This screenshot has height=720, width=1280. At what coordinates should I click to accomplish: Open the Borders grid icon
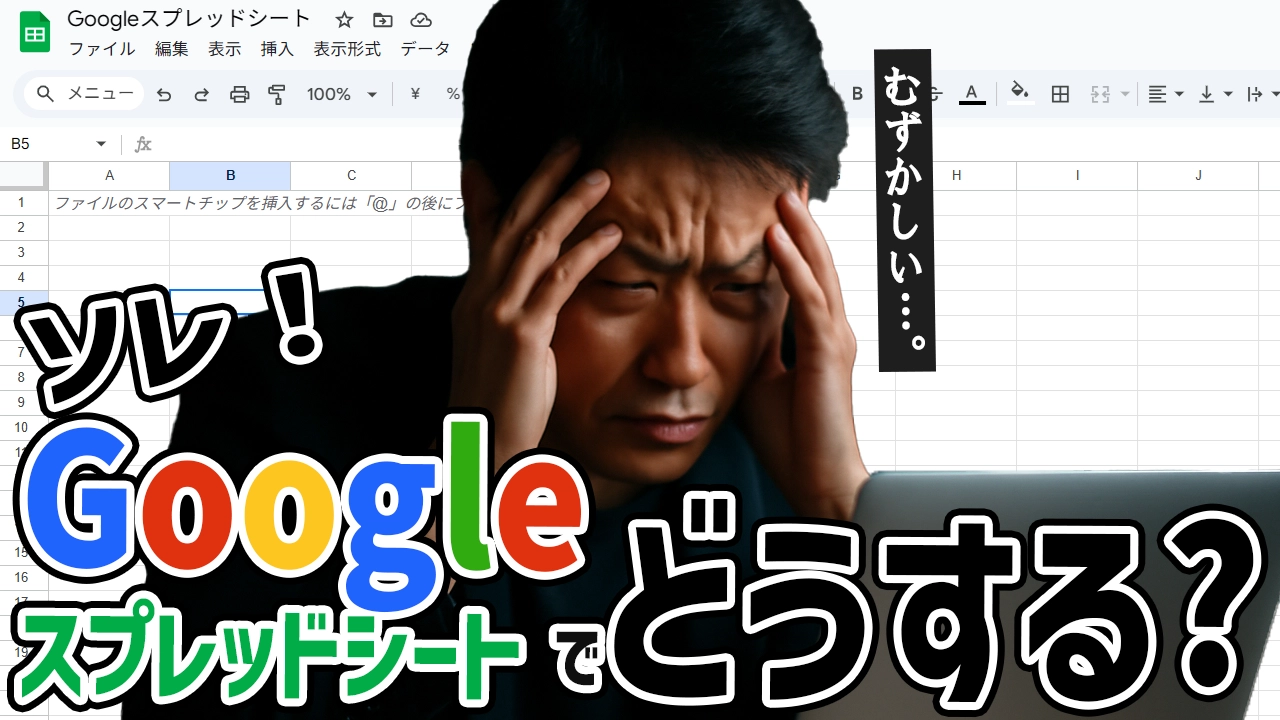pyautogui.click(x=1060, y=94)
